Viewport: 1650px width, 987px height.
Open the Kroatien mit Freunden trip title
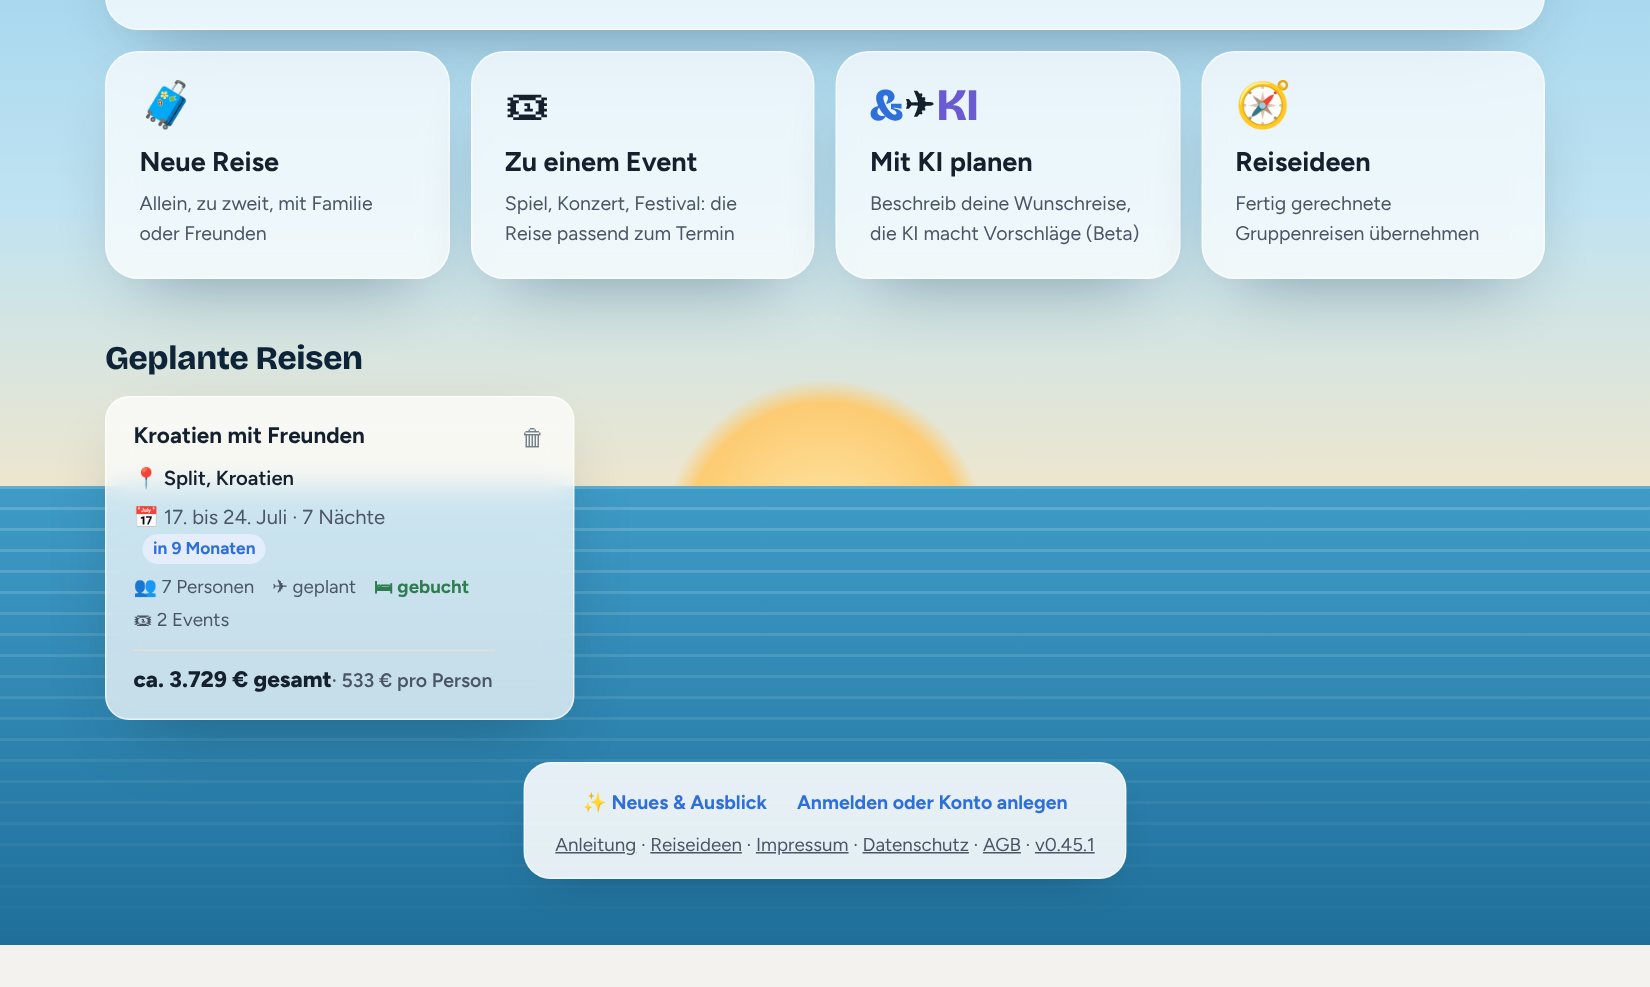[x=249, y=436]
